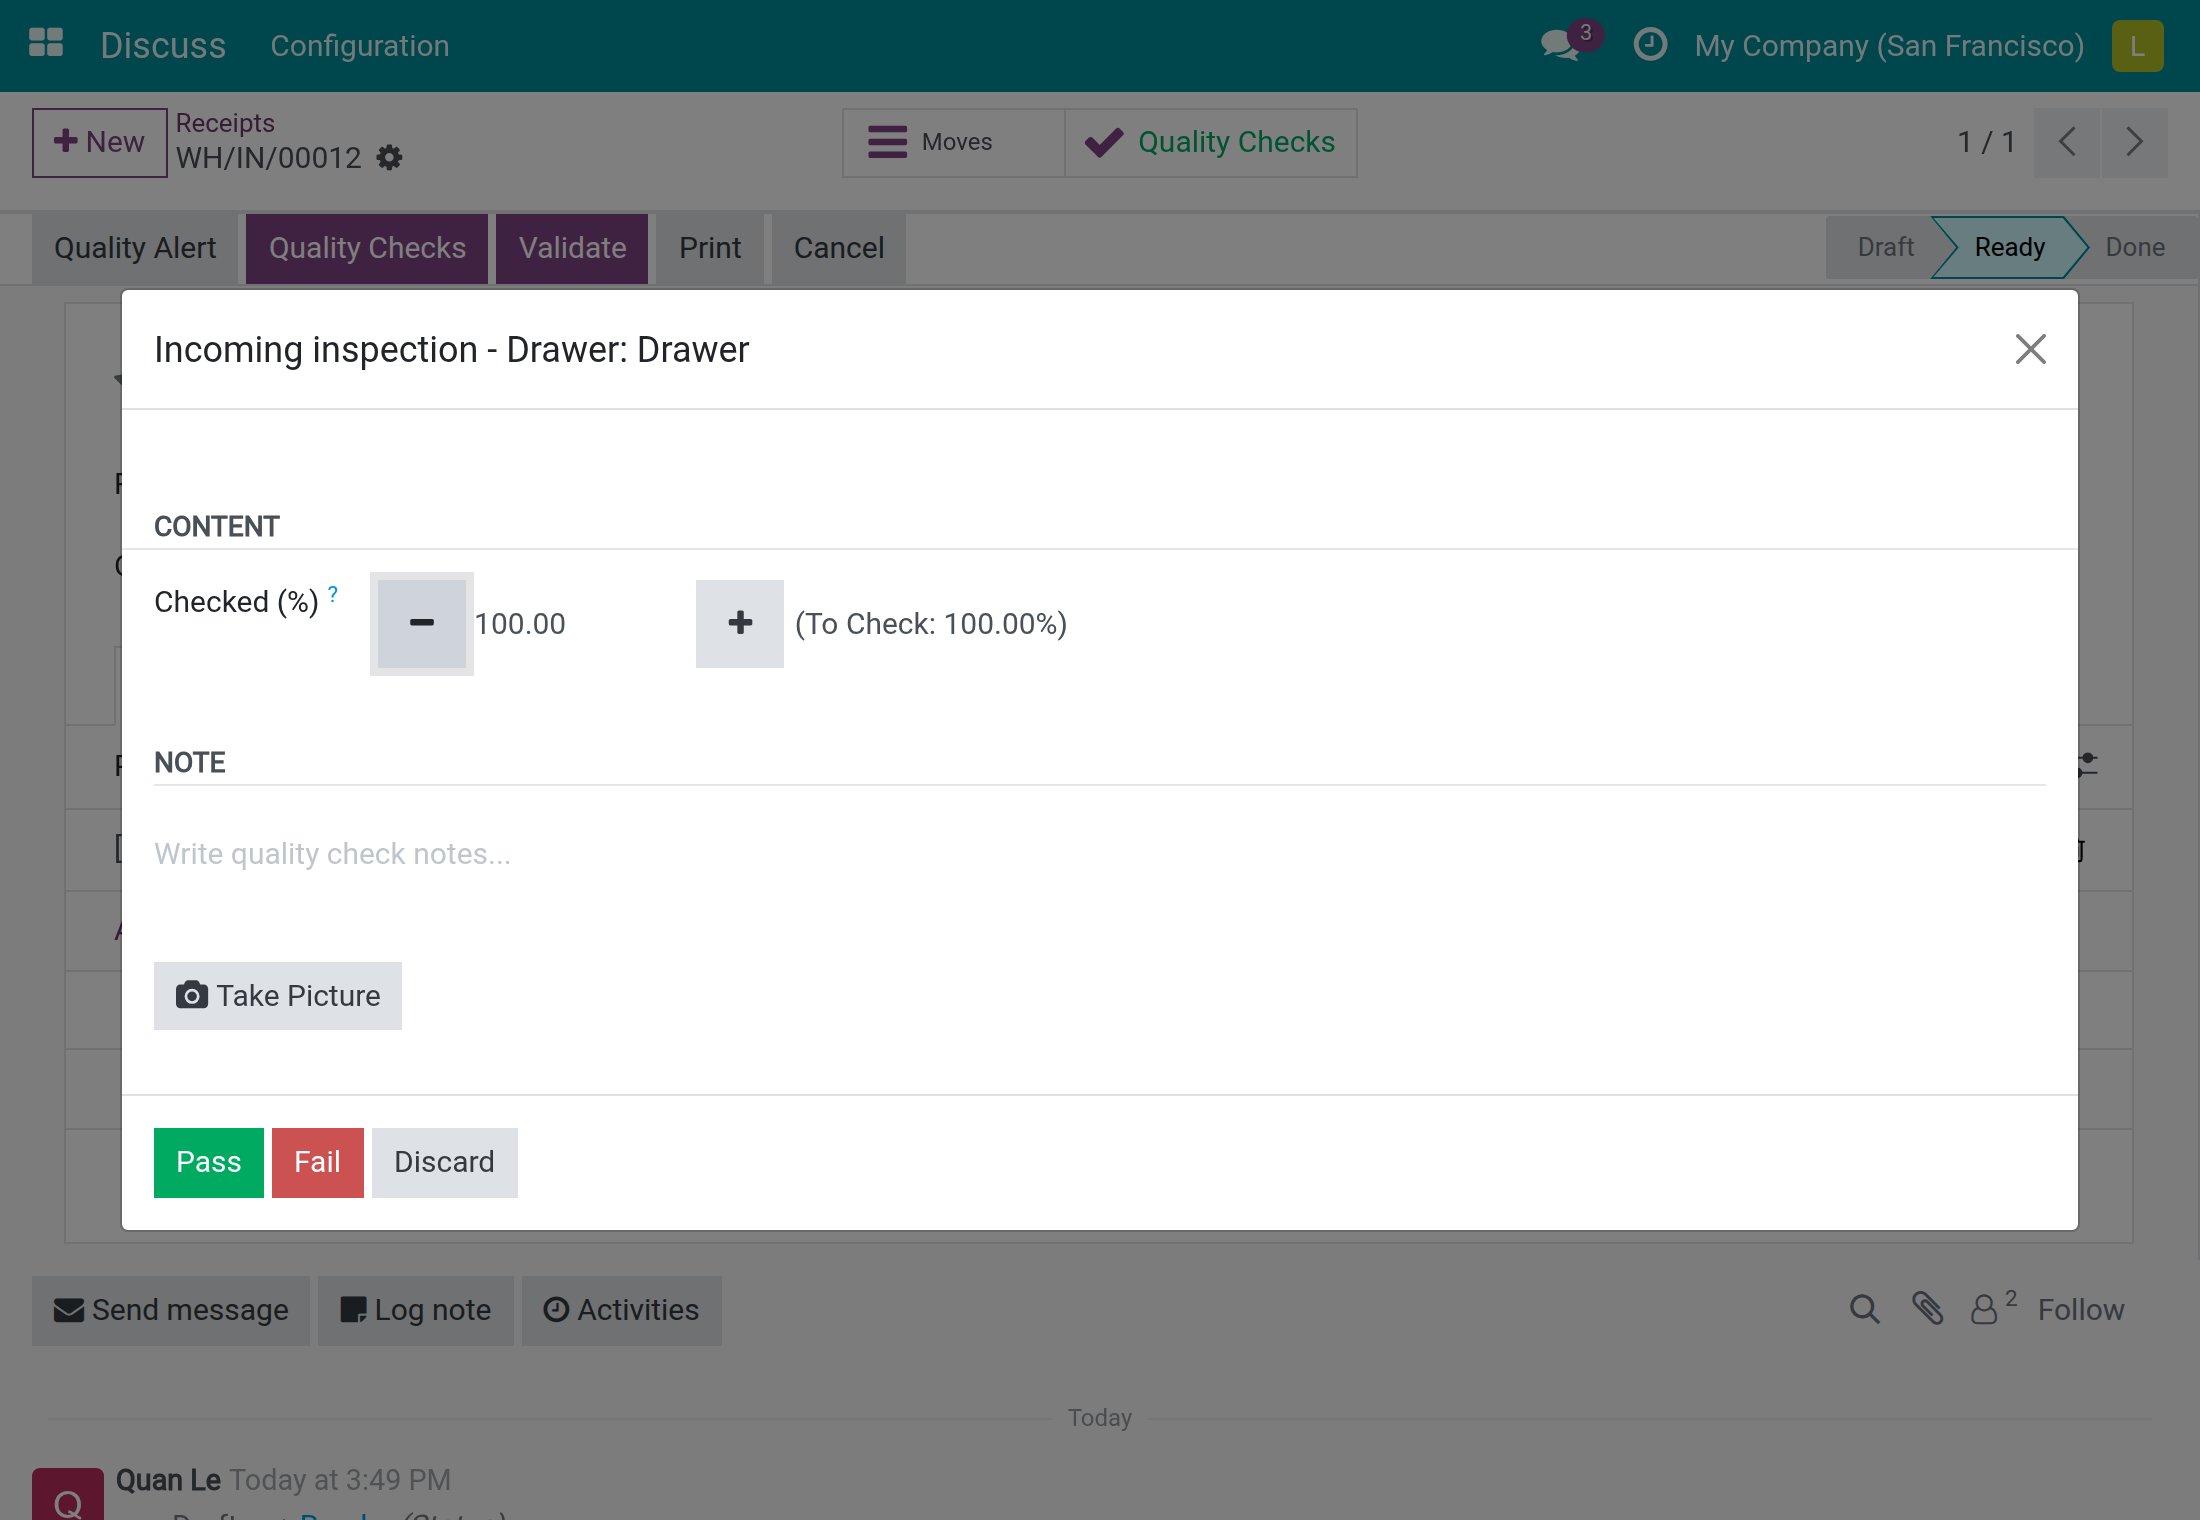Open user avatar menu L
Image resolution: width=2200 pixels, height=1520 pixels.
click(x=2137, y=46)
